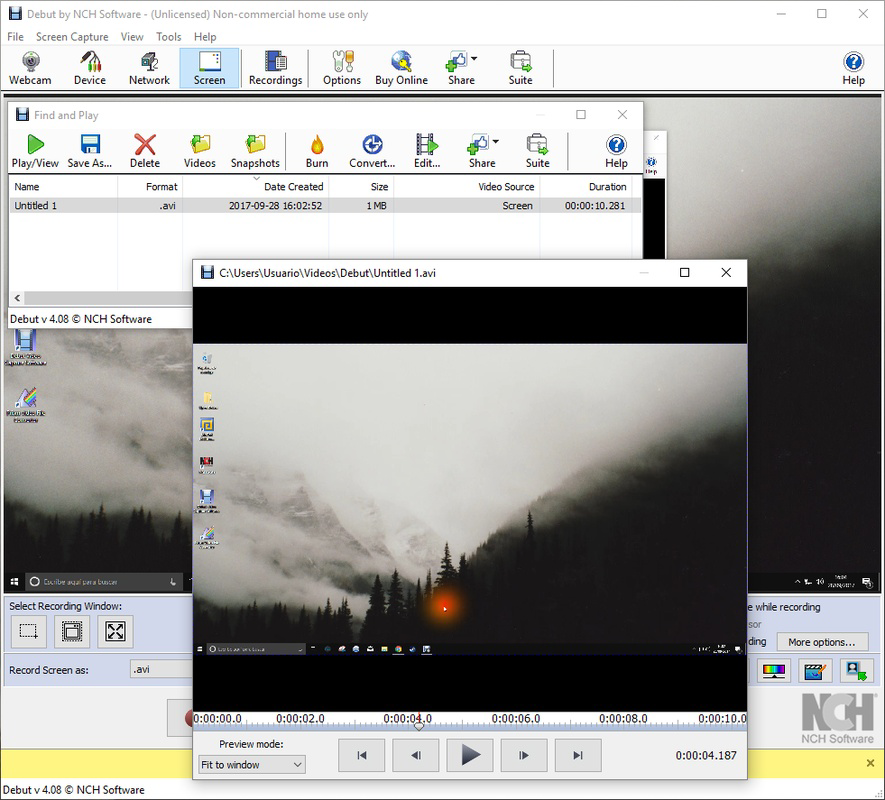The height and width of the screenshot is (800, 885).
Task: Open the Recordings list from main toolbar
Action: (275, 68)
